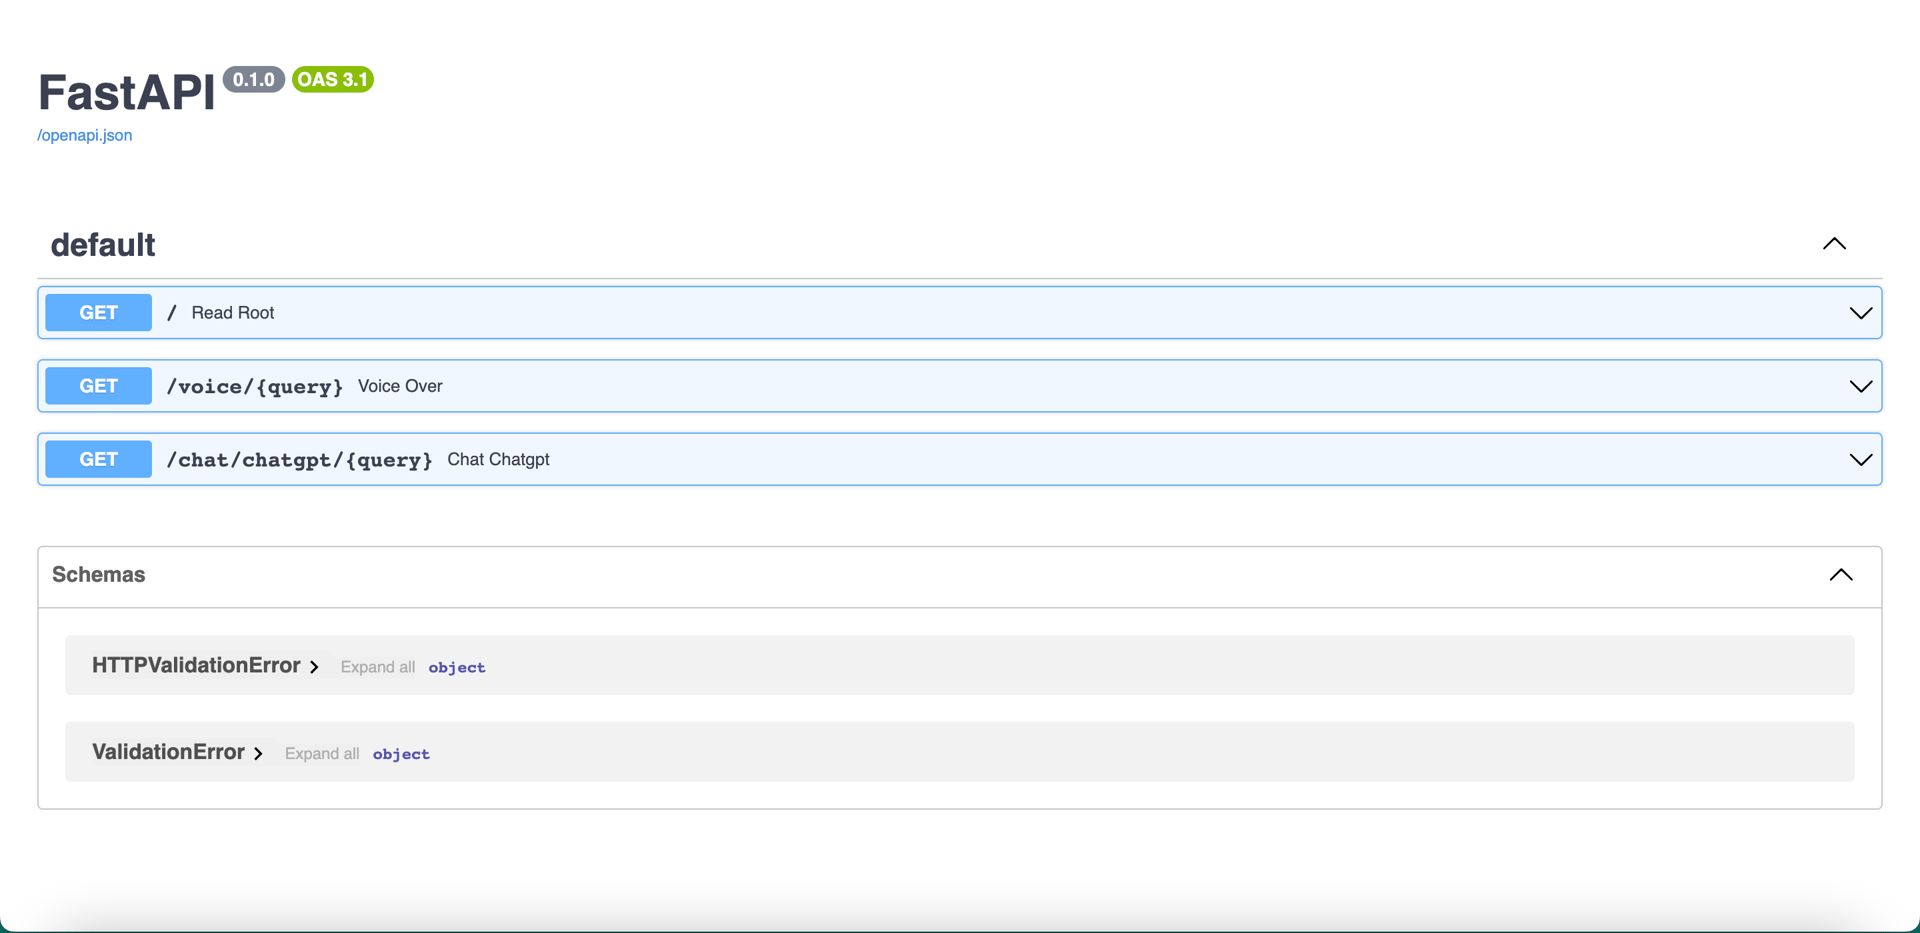The height and width of the screenshot is (933, 1920).
Task: Click GET button for Read Root
Action: [x=99, y=313]
